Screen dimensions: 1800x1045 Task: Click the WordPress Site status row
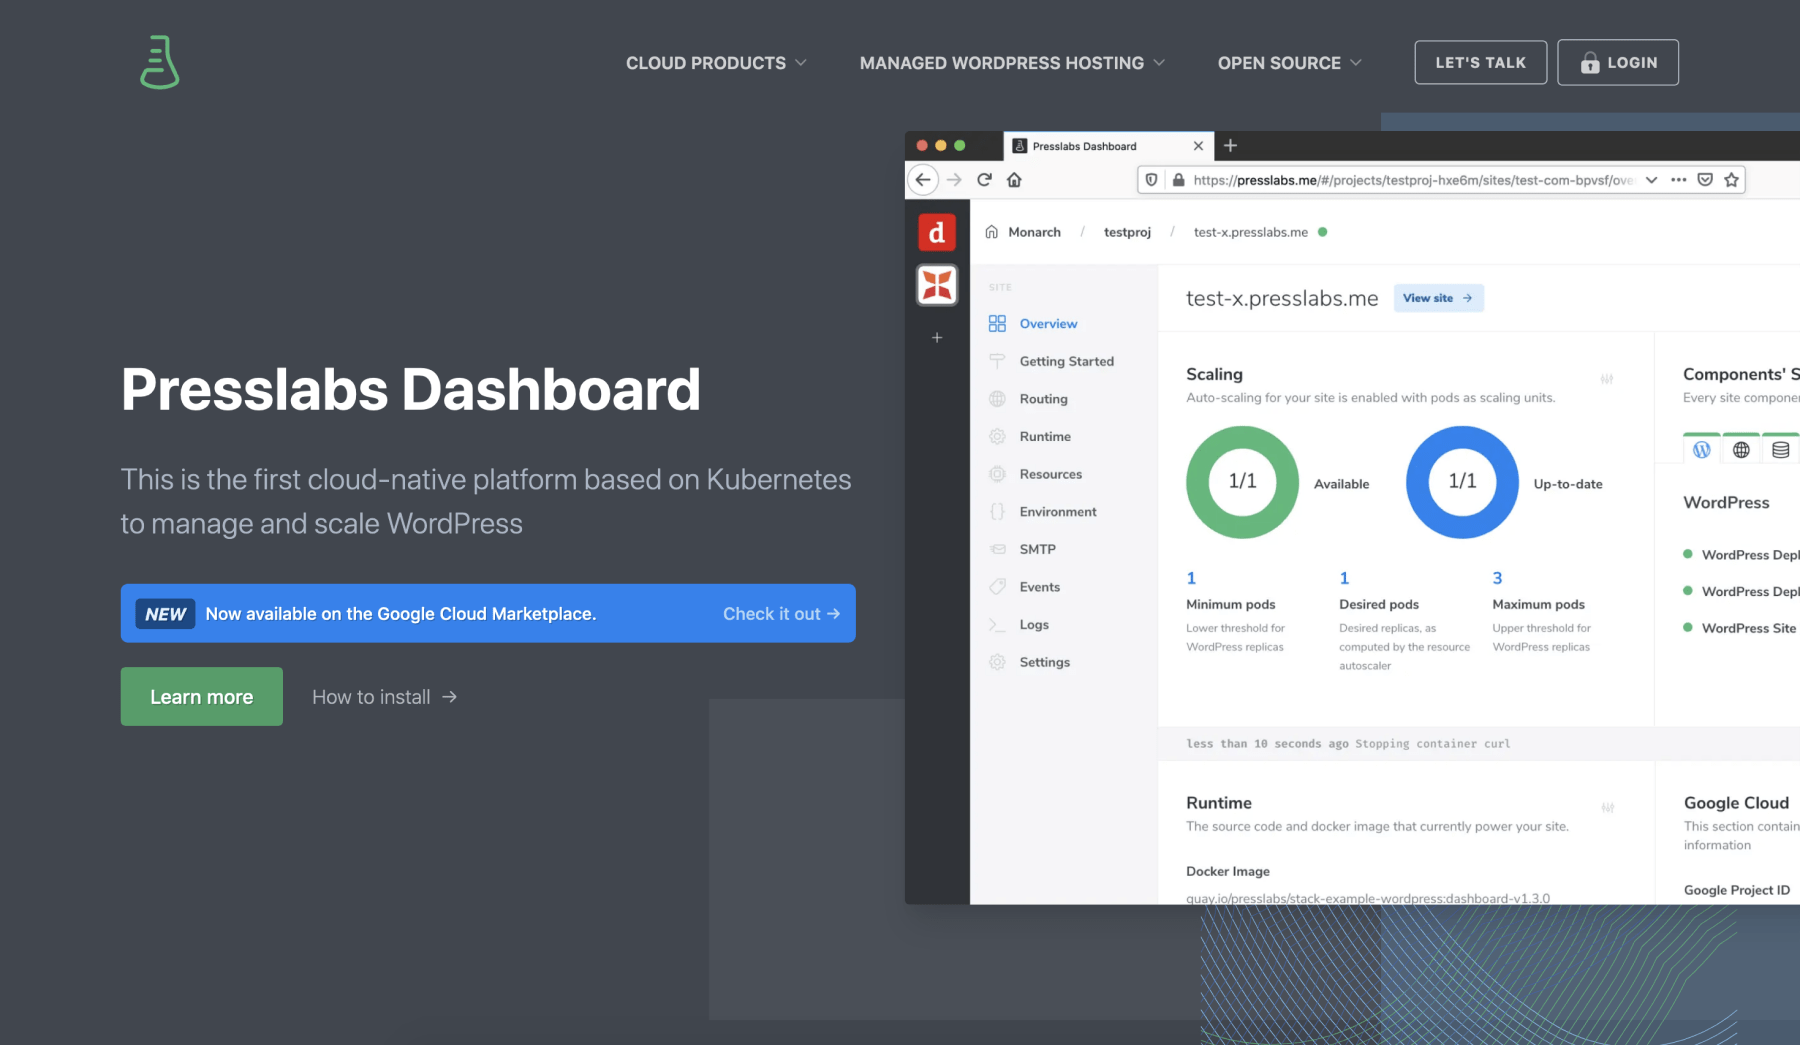click(x=1740, y=628)
